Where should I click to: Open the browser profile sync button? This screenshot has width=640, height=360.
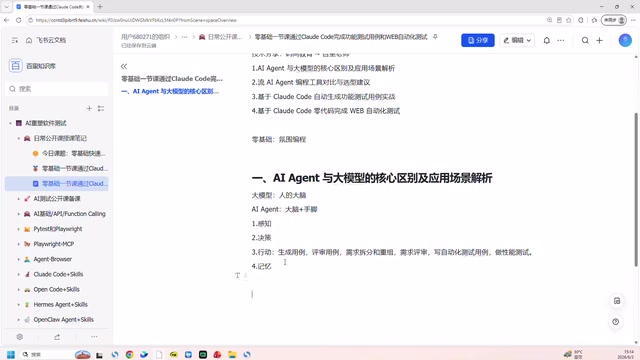(x=614, y=20)
